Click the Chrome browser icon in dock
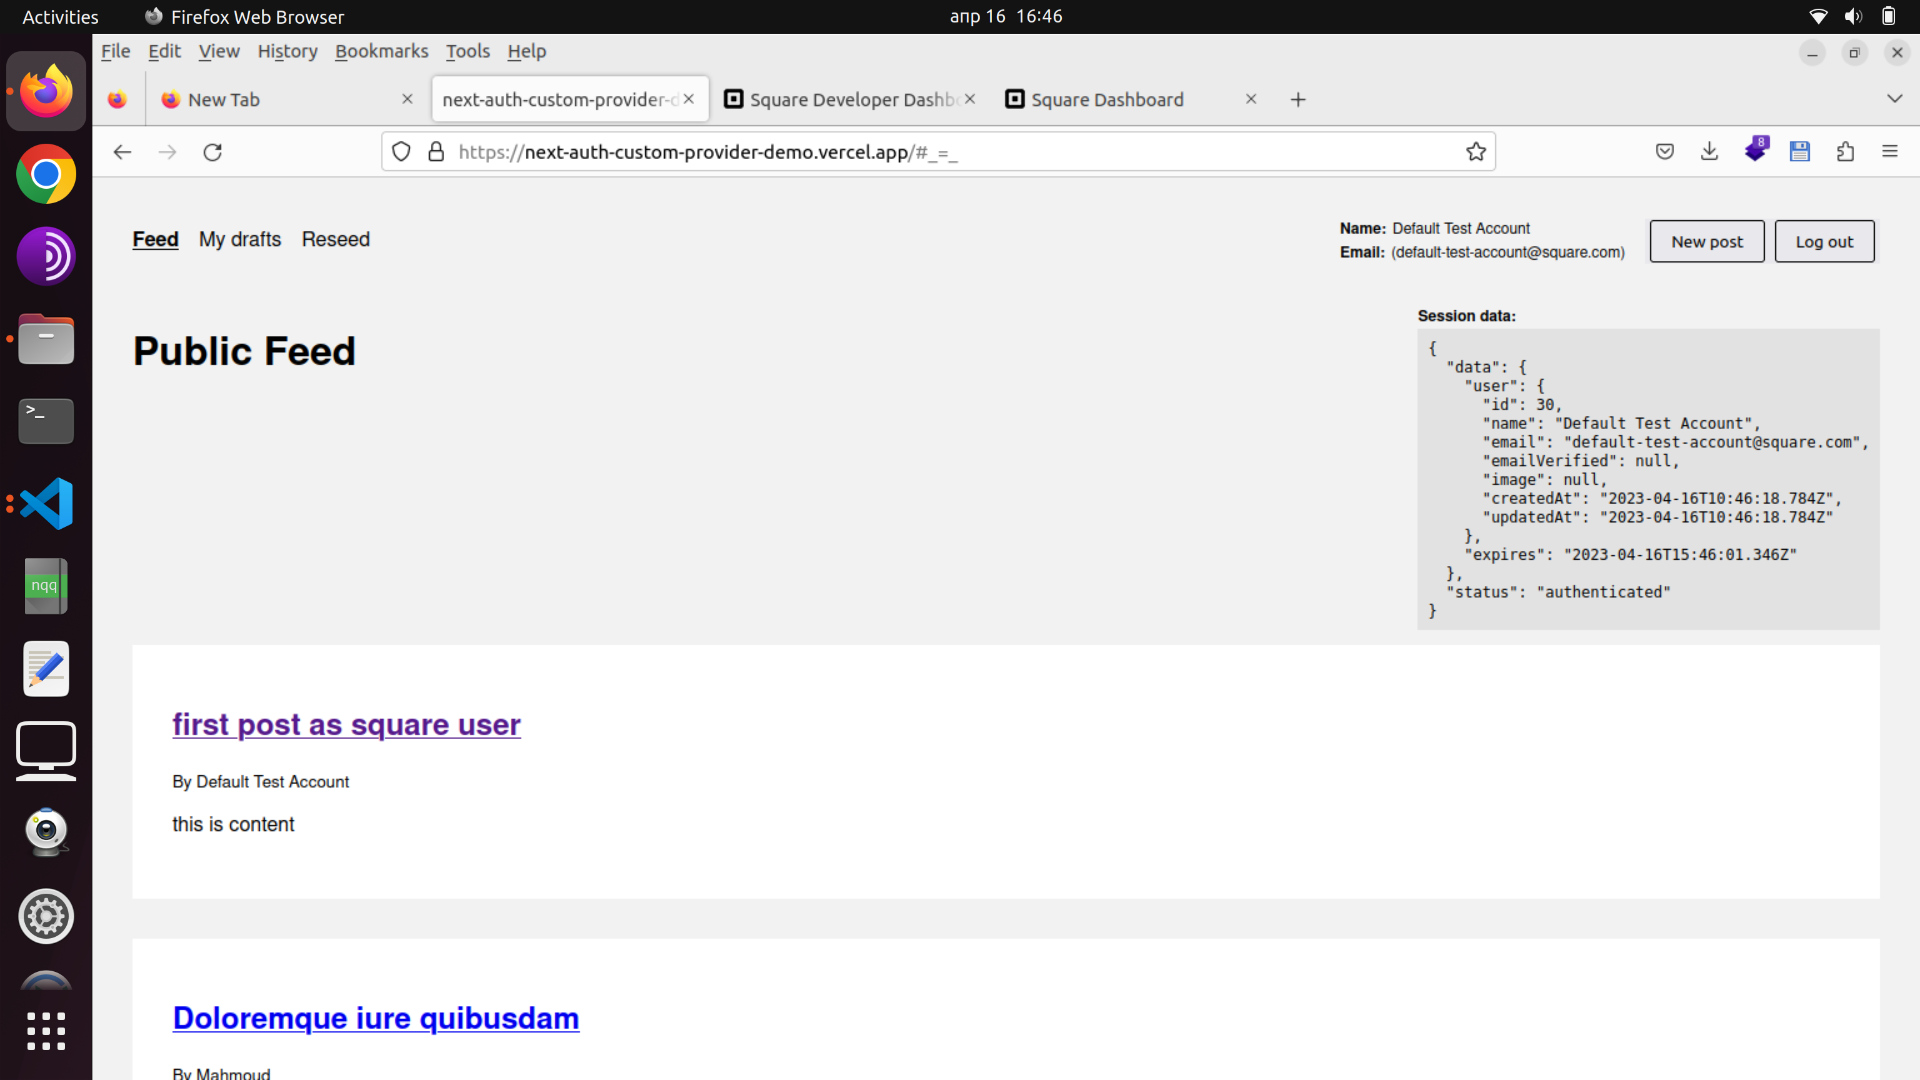This screenshot has width=1920, height=1080. [x=46, y=174]
